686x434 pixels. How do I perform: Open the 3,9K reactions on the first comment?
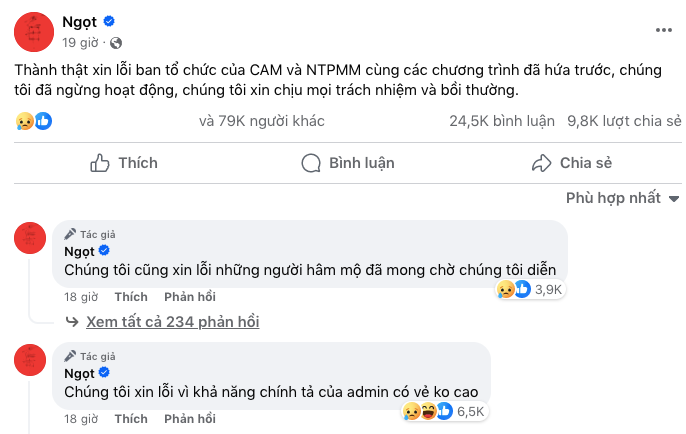click(x=530, y=290)
